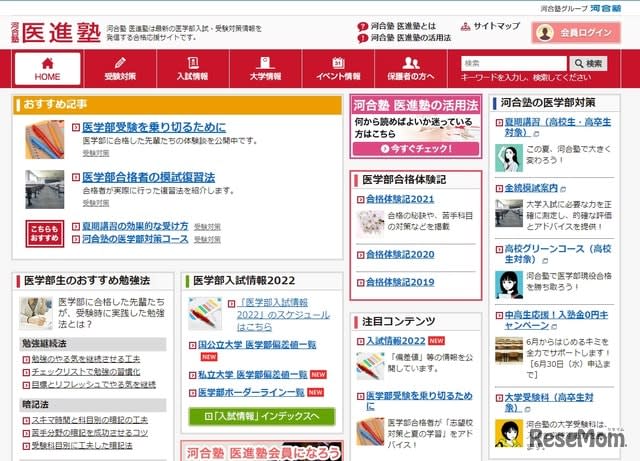
Task: Open the HOME navigation tab
Action: coord(47,69)
